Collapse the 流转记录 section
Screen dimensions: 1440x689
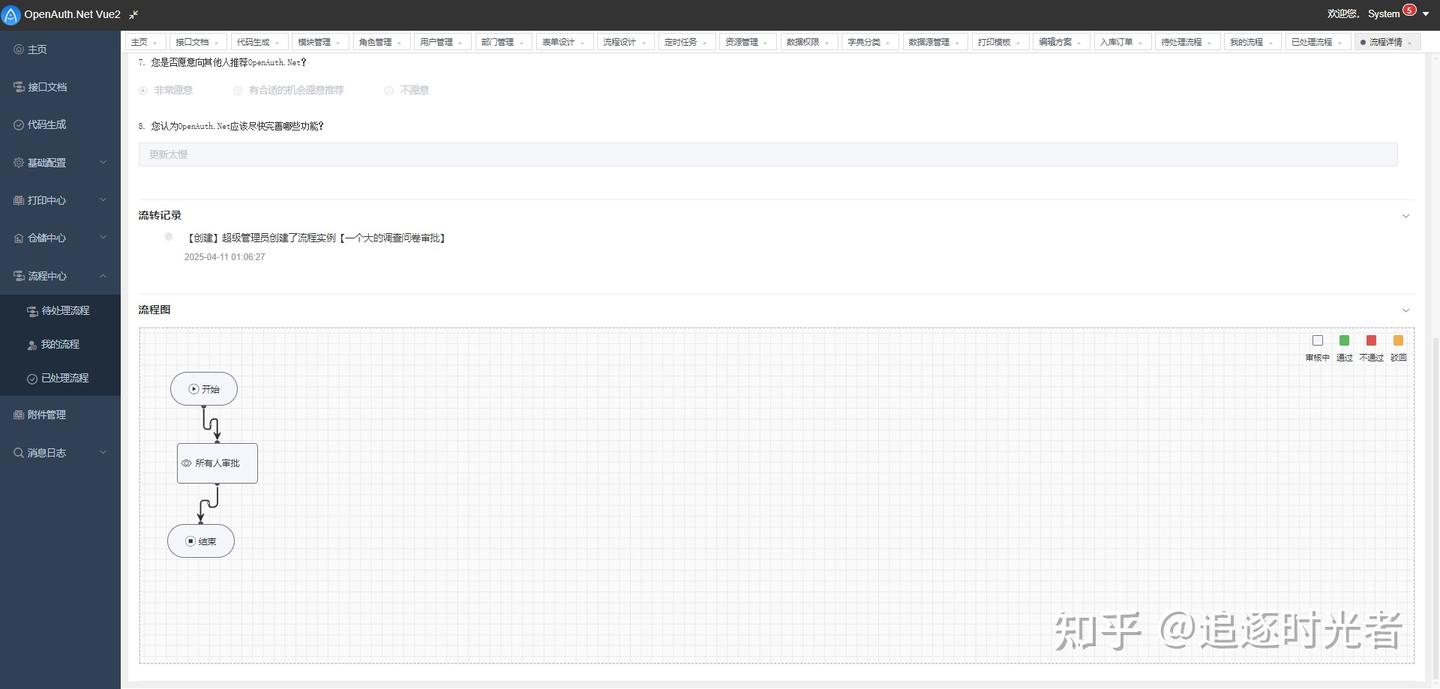pos(1405,214)
